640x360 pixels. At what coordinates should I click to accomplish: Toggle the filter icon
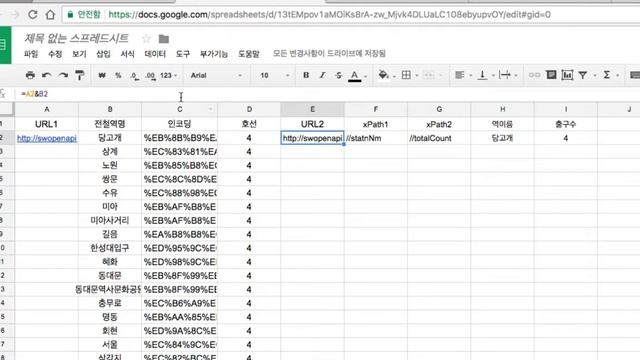point(583,75)
